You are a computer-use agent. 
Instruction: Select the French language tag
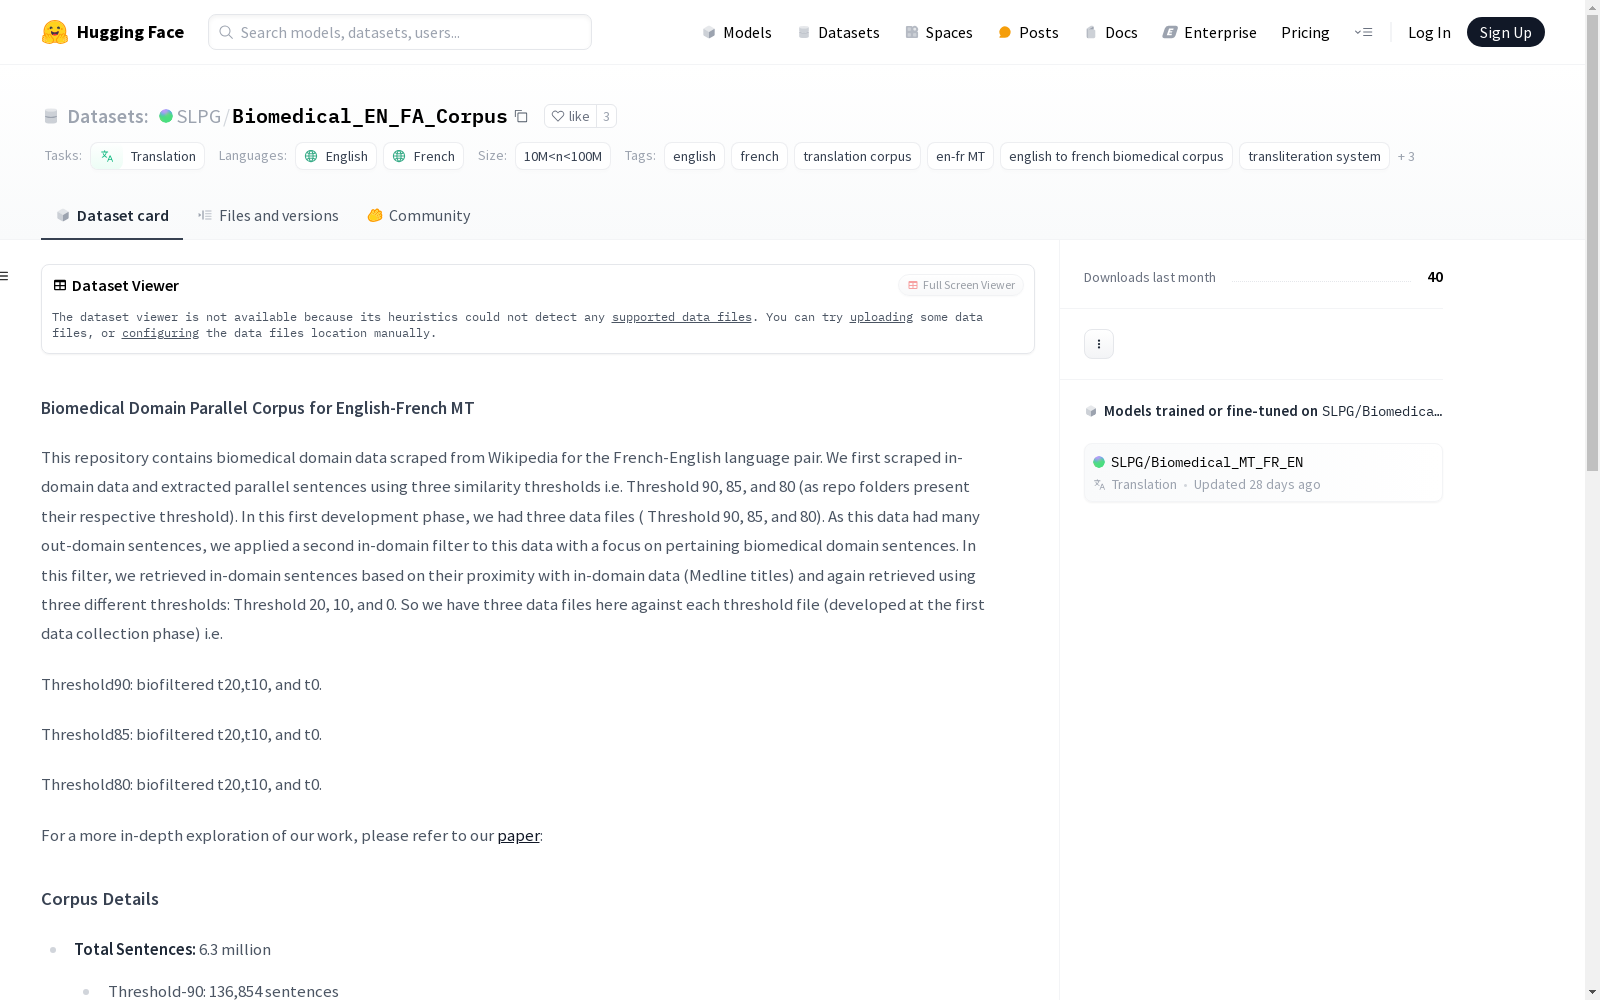[x=424, y=156]
